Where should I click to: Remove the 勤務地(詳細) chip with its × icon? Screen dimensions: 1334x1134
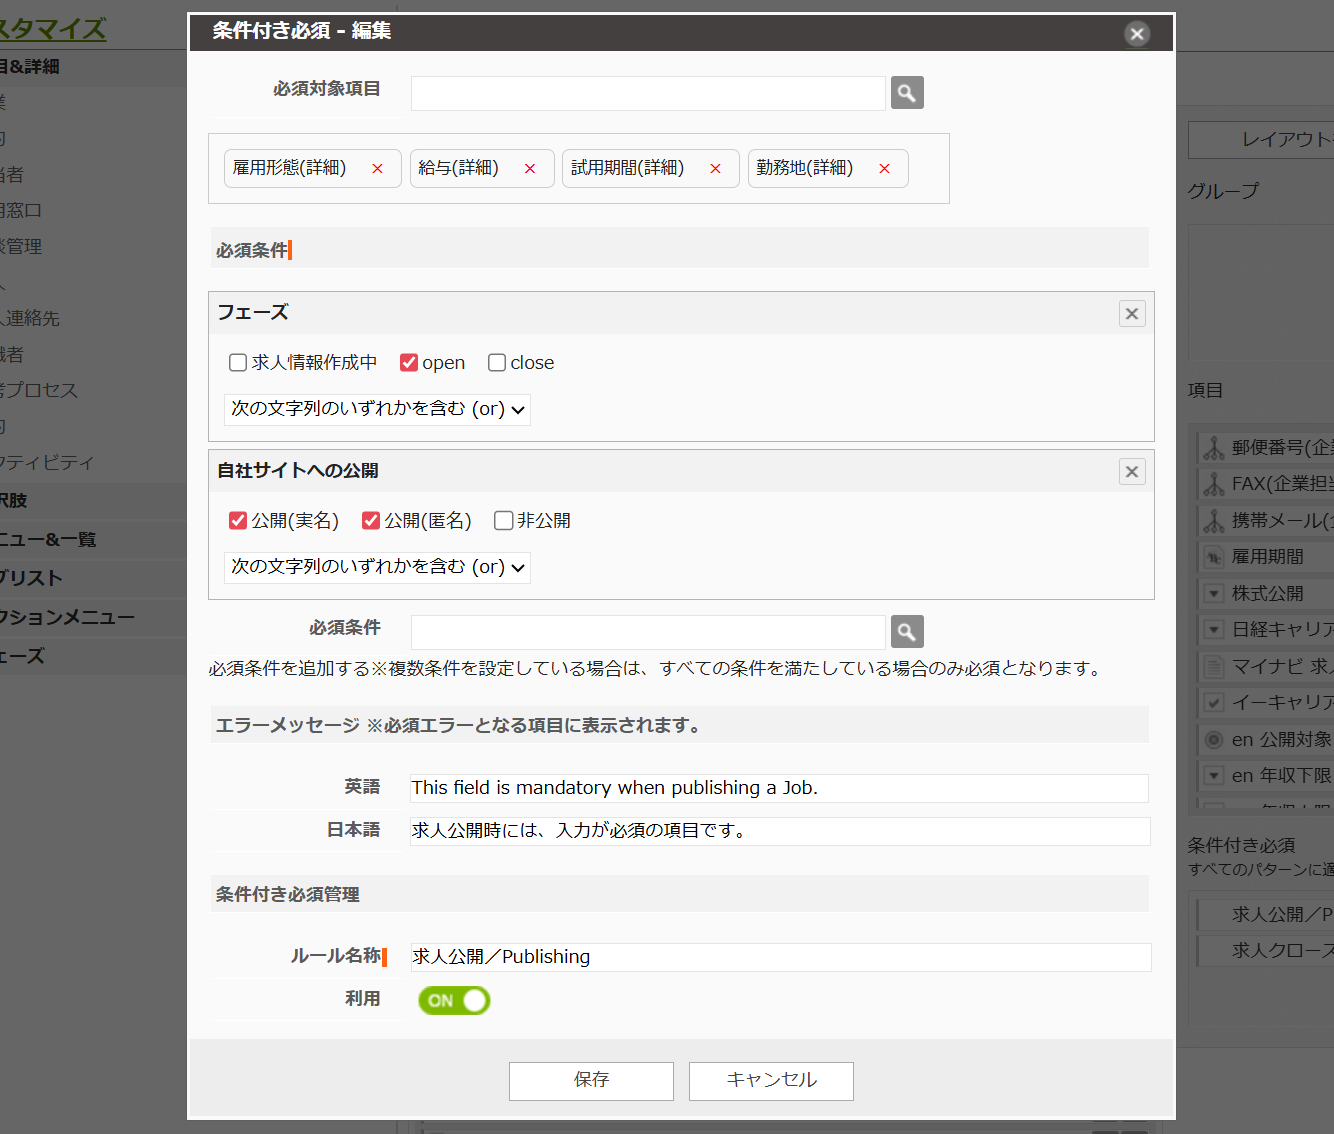point(883,168)
